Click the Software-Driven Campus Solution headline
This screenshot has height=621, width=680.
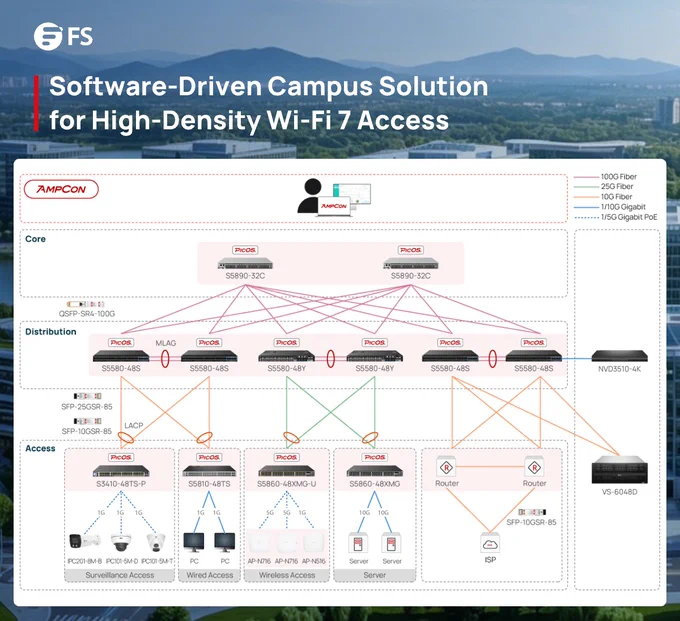268,86
